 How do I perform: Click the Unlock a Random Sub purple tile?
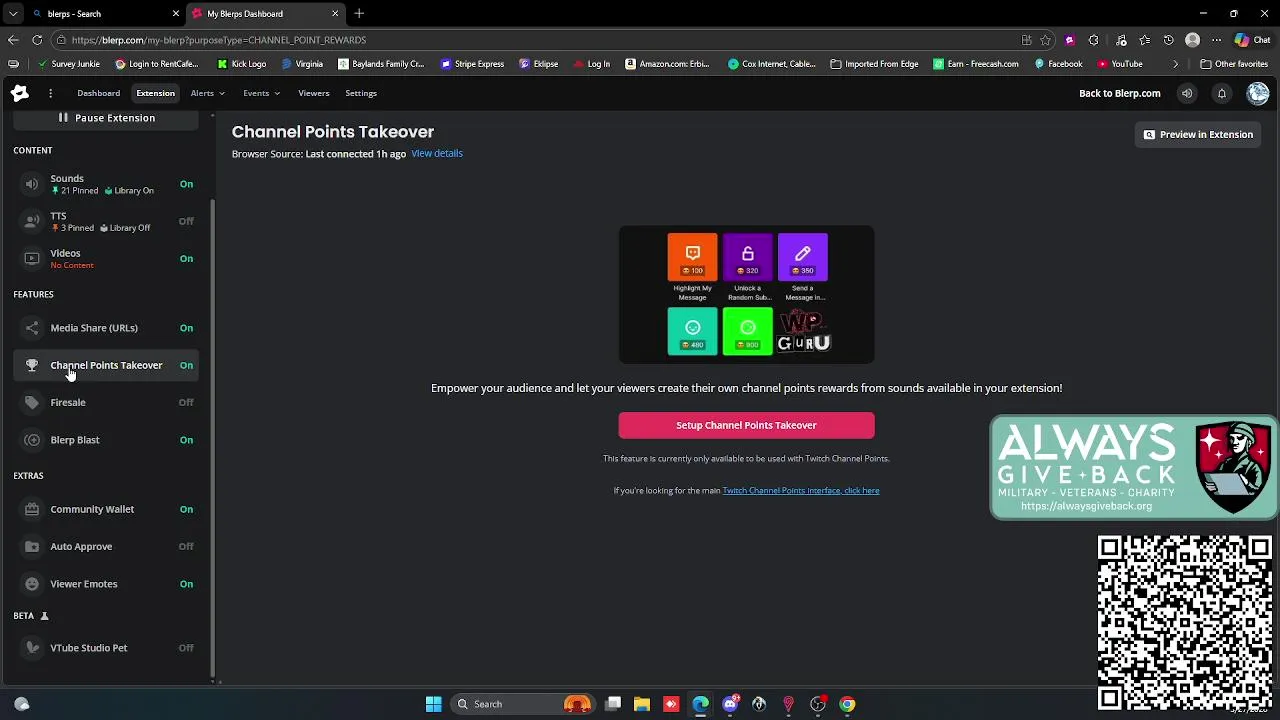tap(747, 258)
